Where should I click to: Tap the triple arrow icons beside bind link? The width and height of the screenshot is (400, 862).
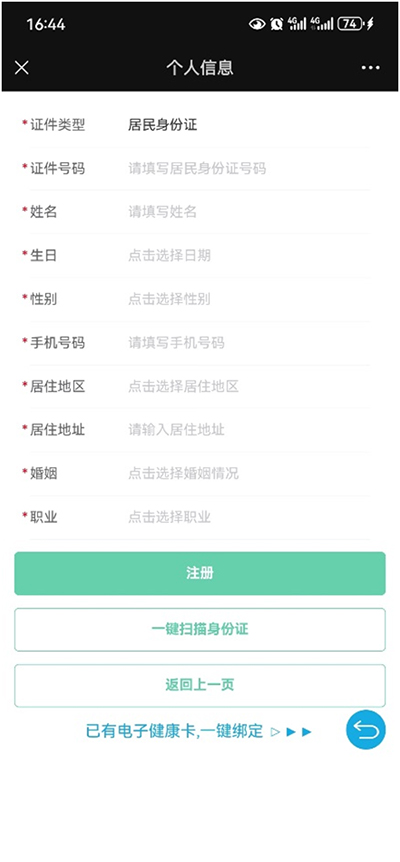pos(291,732)
